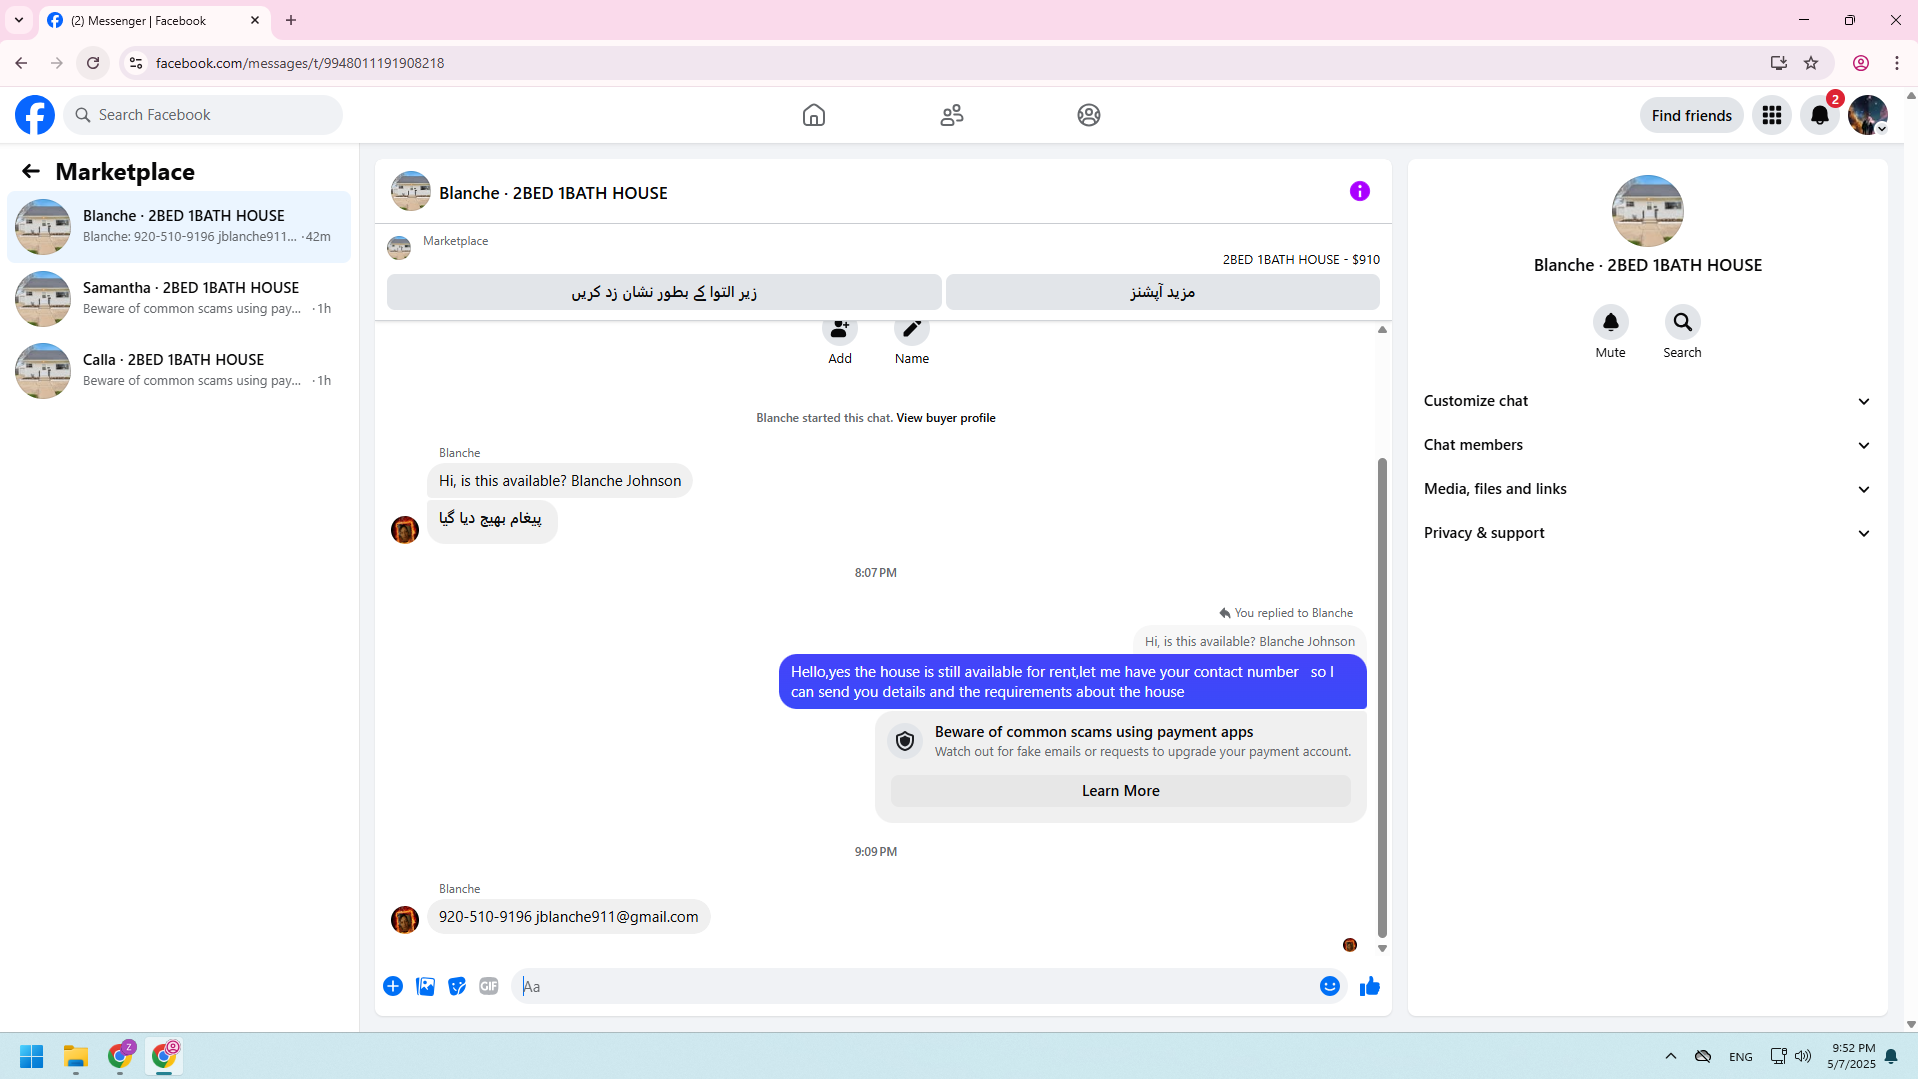Click Blanche's avatar beside phone message

pos(404,920)
